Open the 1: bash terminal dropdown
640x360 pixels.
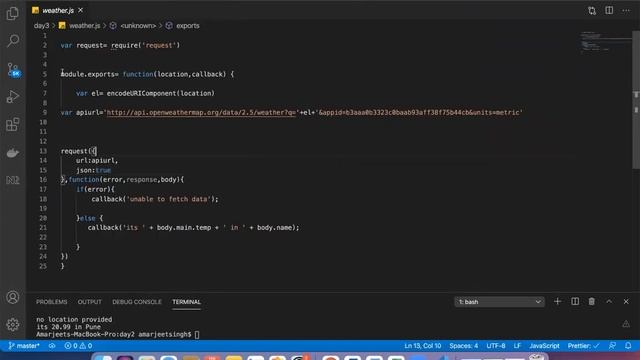pyautogui.click(x=499, y=302)
